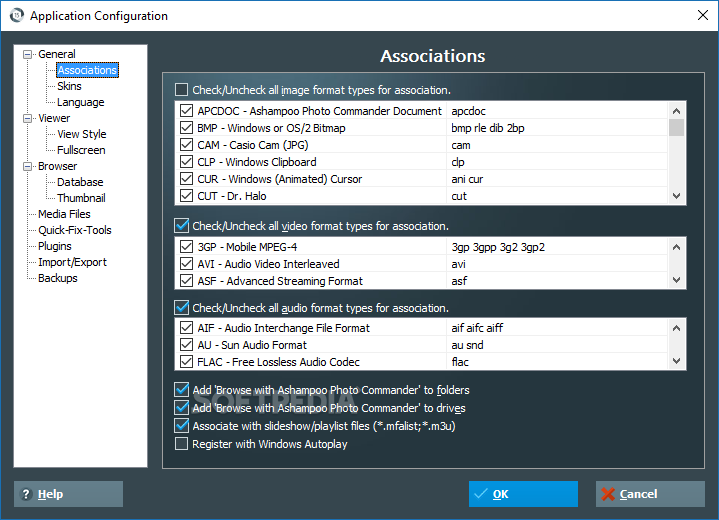This screenshot has height=520, width=719.
Task: Select the General tree item
Action: click(57, 54)
